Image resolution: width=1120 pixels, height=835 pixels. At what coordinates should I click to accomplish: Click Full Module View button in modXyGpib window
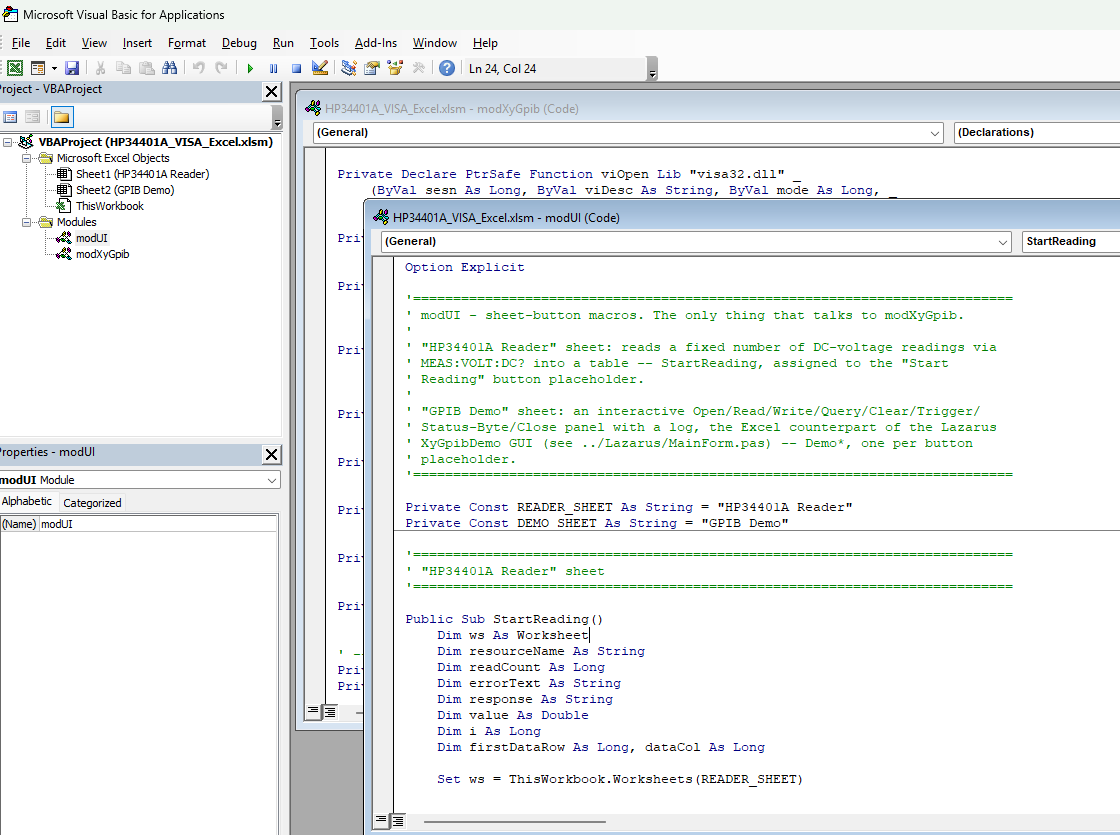click(x=329, y=711)
